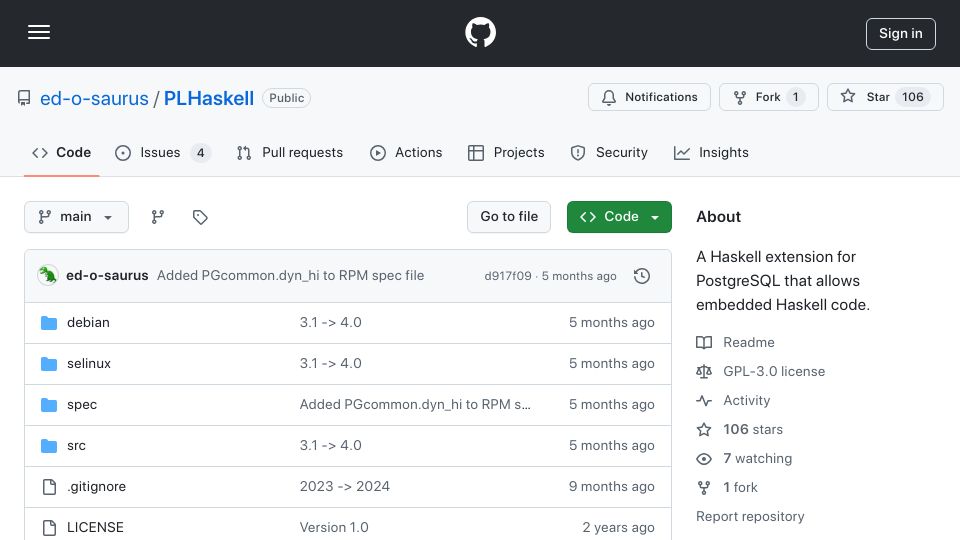
Task: Open the Security tab
Action: pyautogui.click(x=609, y=152)
